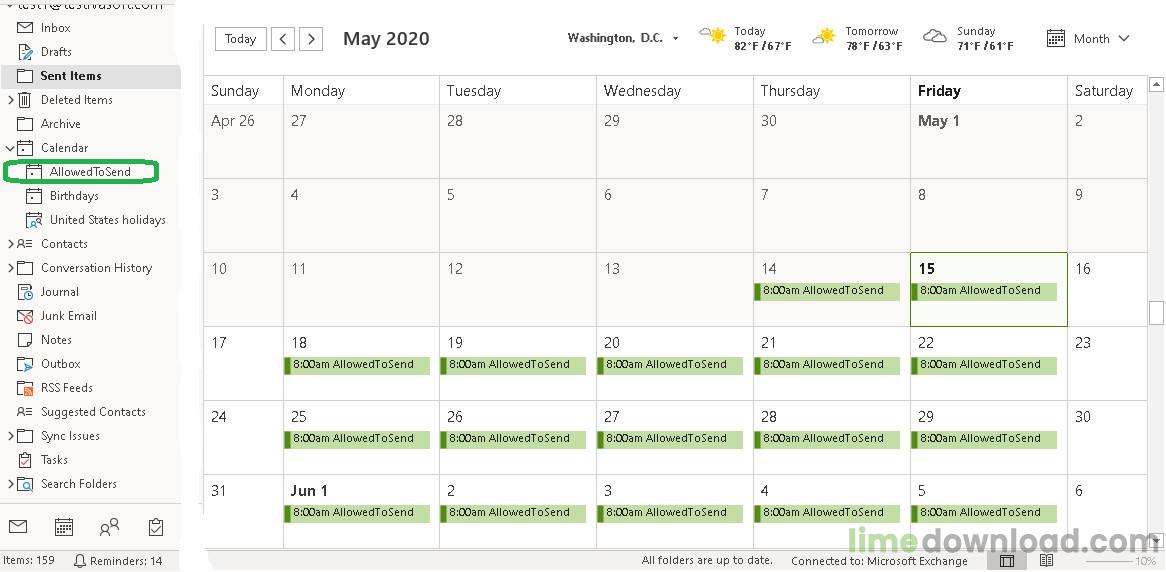This screenshot has width=1166, height=572.
Task: Open the AllowedToSend event on May 22
Action: pyautogui.click(x=984, y=364)
